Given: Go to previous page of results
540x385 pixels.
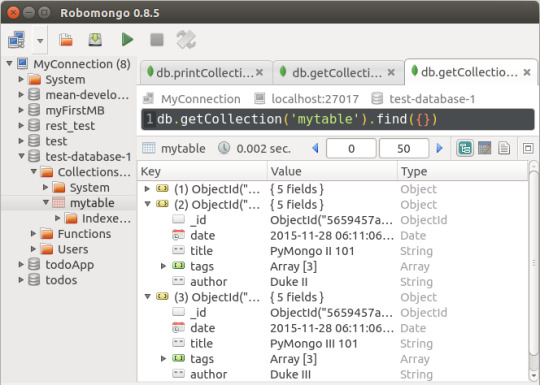Looking at the screenshot, I should 315,148.
